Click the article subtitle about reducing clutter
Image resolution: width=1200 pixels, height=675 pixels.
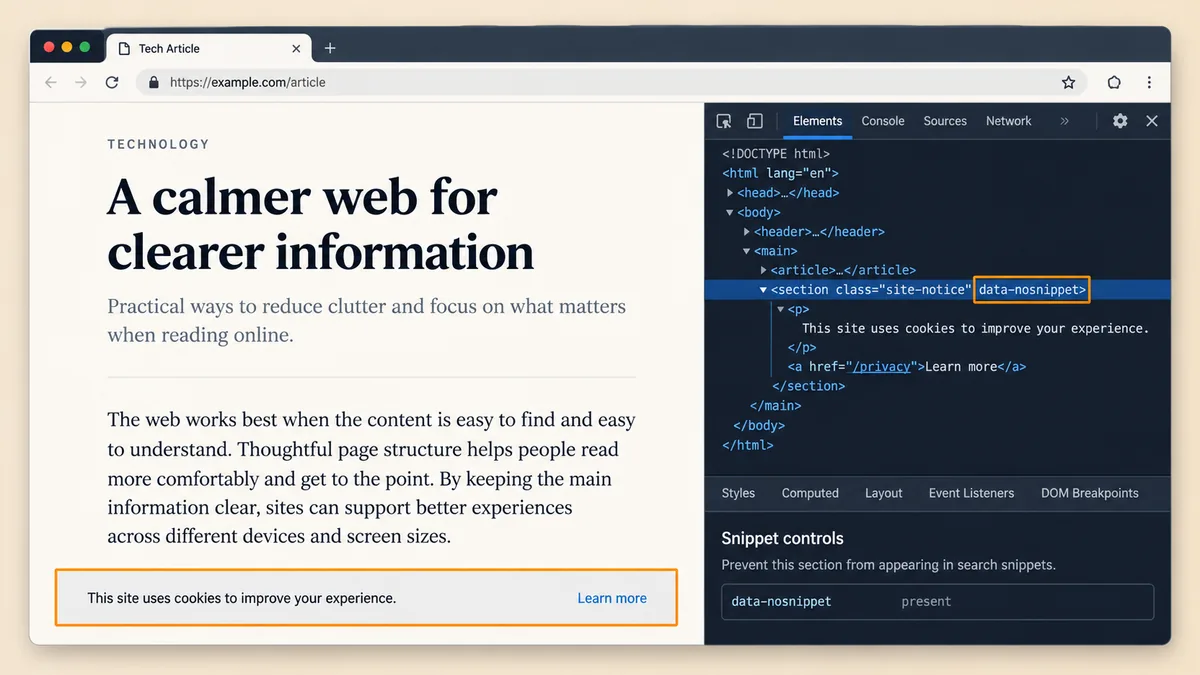[x=367, y=320]
